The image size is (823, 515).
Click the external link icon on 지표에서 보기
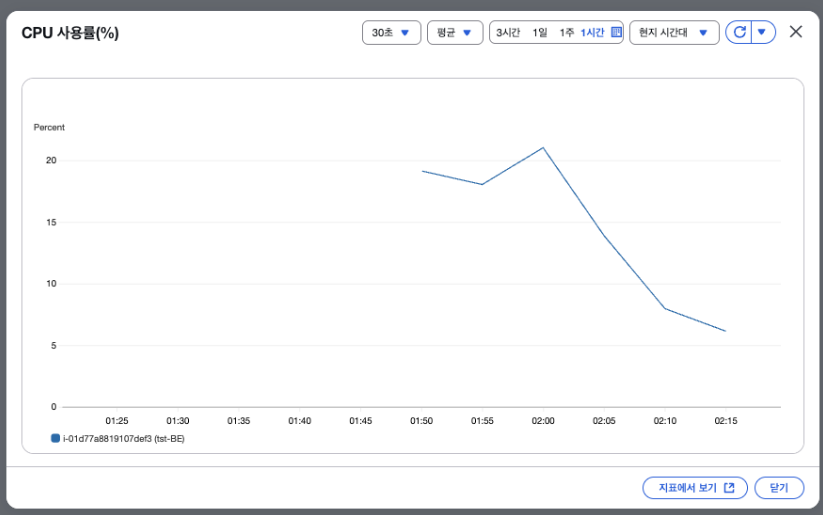tap(729, 488)
